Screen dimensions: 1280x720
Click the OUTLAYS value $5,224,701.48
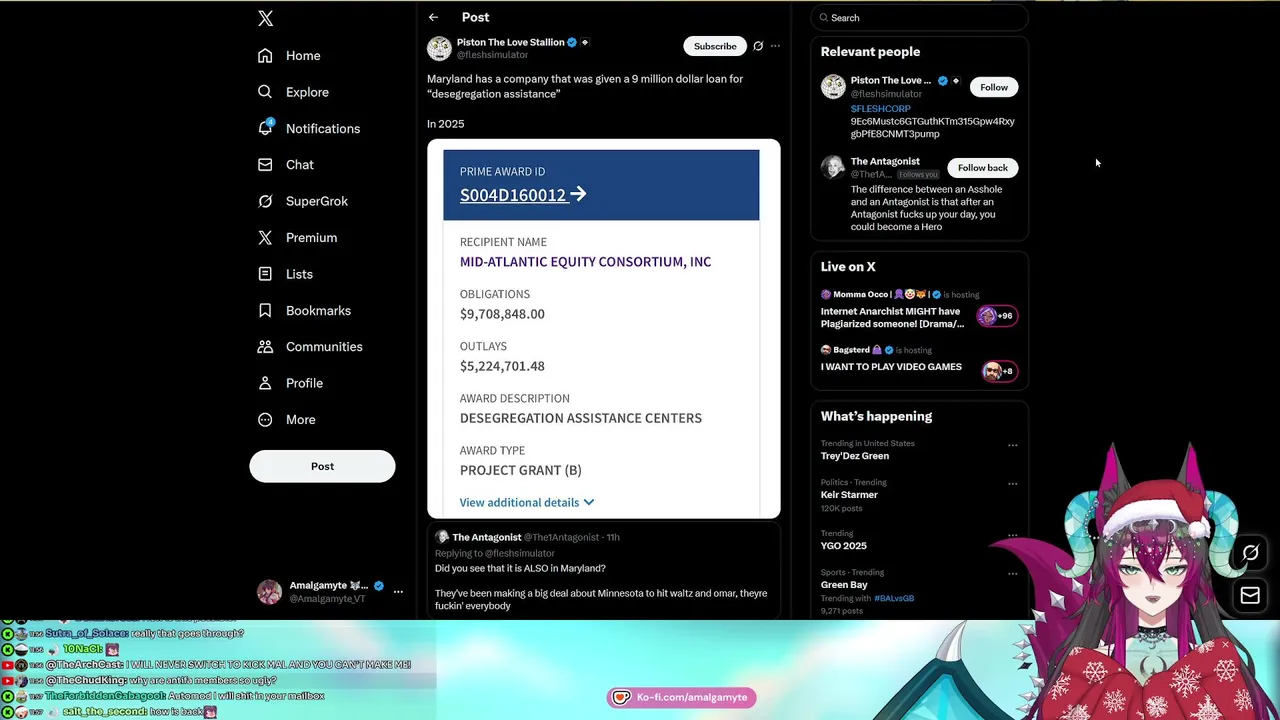(x=502, y=366)
